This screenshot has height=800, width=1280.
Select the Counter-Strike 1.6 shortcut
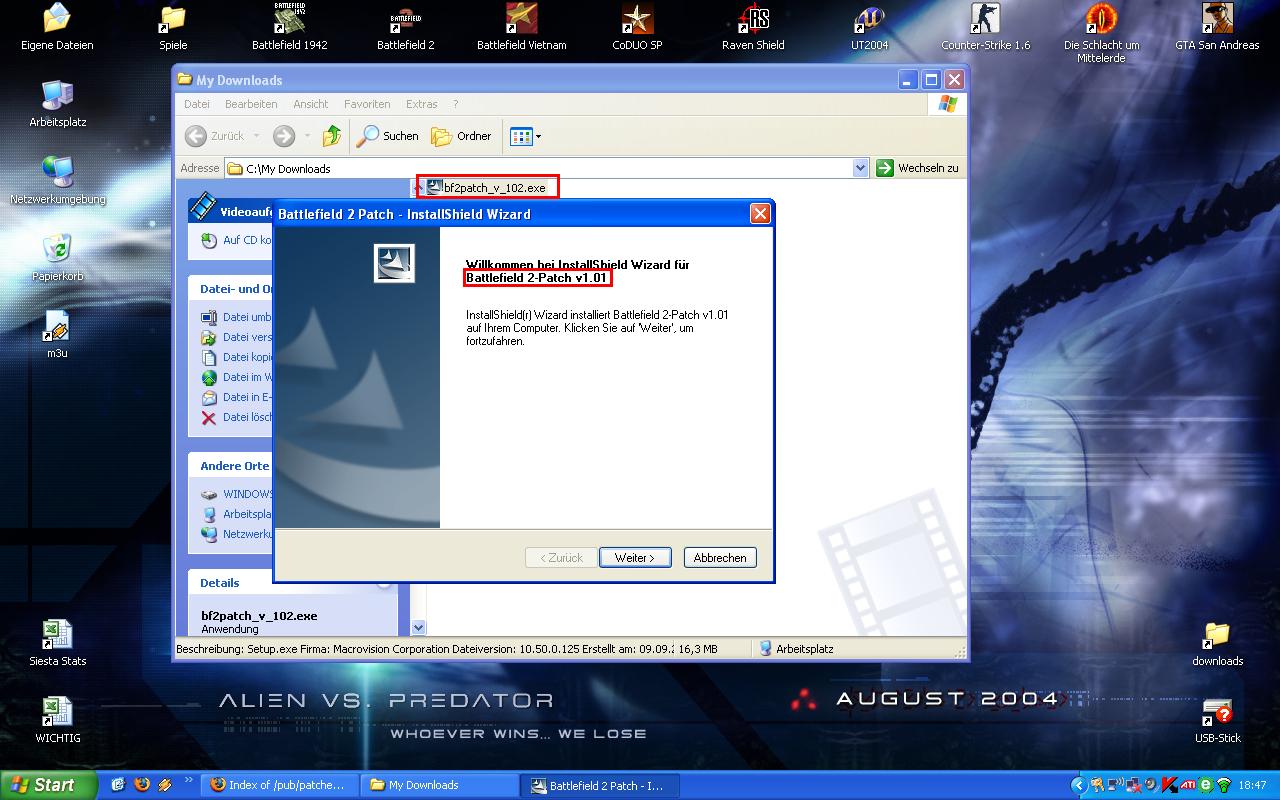click(985, 27)
